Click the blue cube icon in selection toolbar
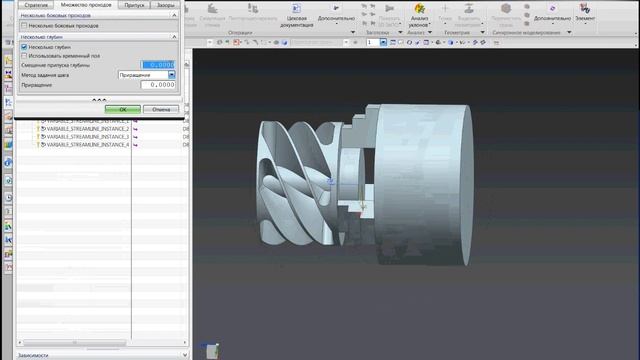 point(284,42)
